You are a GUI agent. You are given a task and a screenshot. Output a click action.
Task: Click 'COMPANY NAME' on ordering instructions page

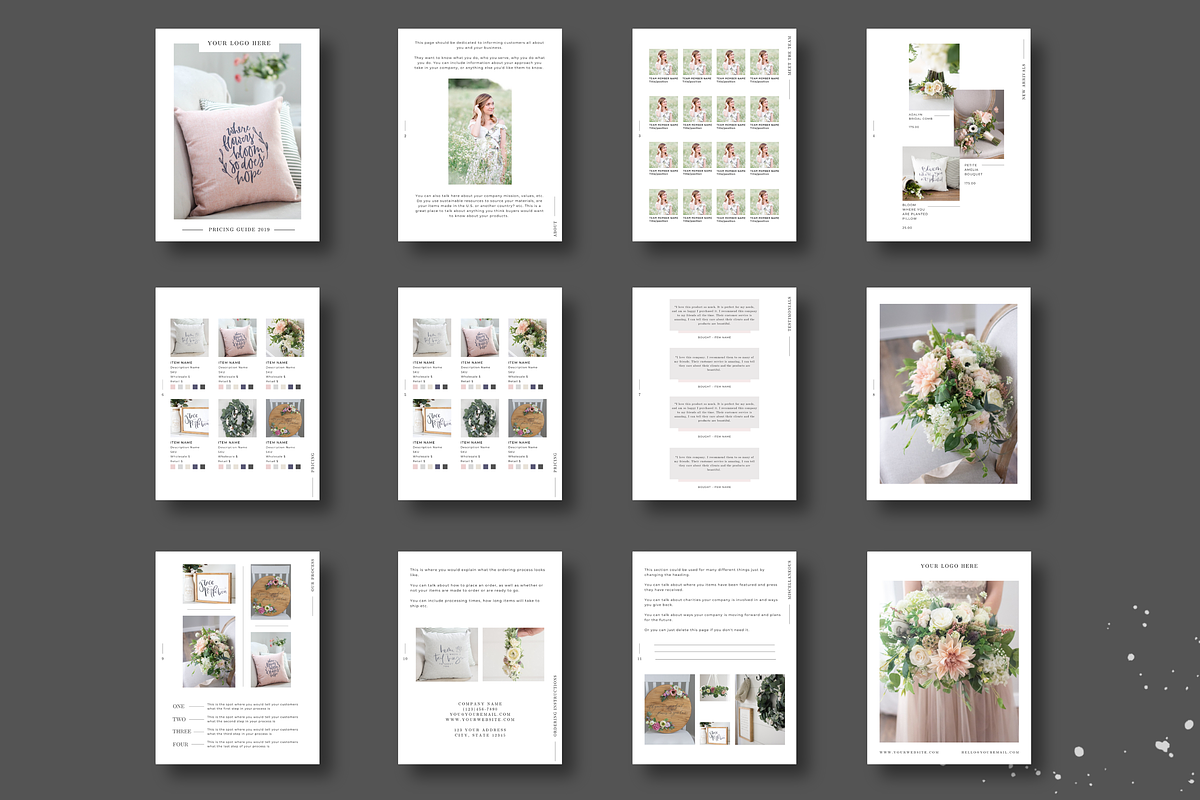coord(480,705)
